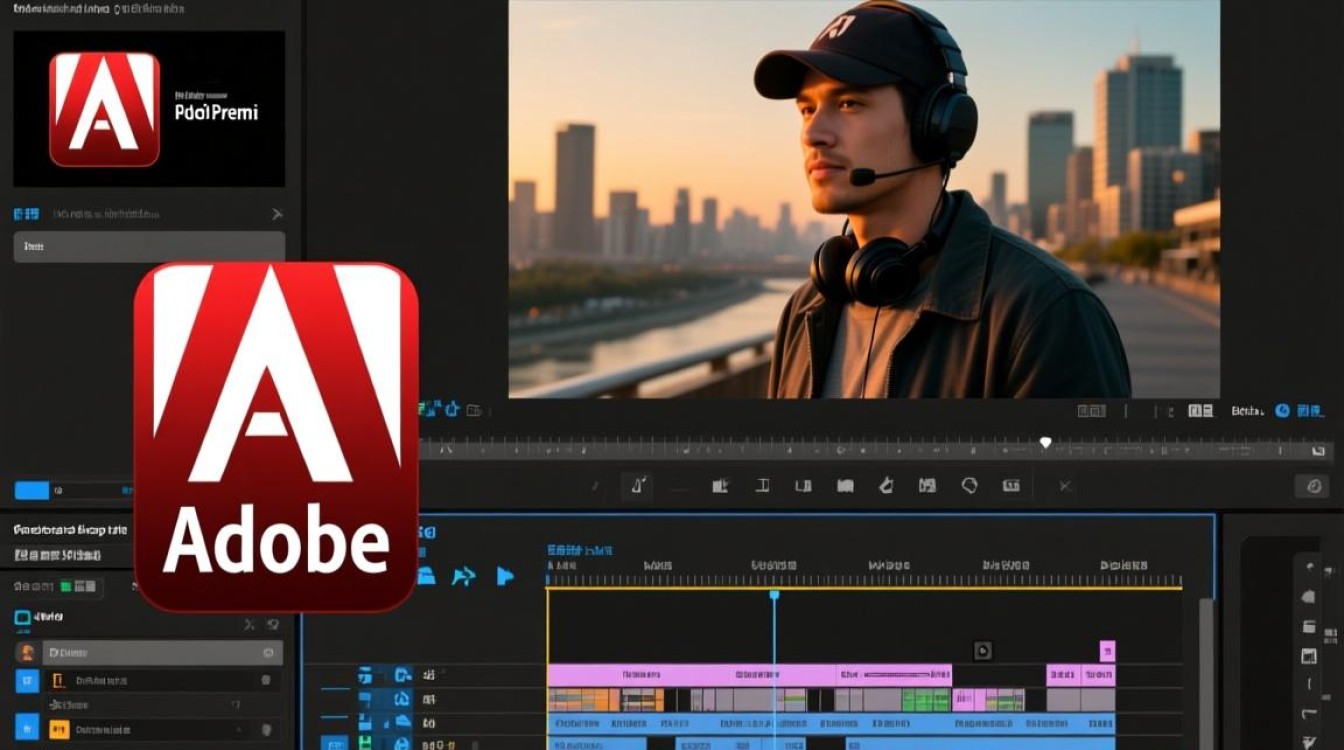This screenshot has width=1344, height=750.
Task: Toggle the lock-style icon on the second track header
Action: pos(402,699)
